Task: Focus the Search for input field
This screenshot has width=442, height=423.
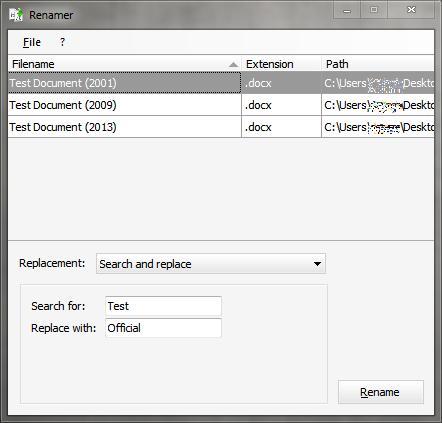Action: pyautogui.click(x=163, y=306)
